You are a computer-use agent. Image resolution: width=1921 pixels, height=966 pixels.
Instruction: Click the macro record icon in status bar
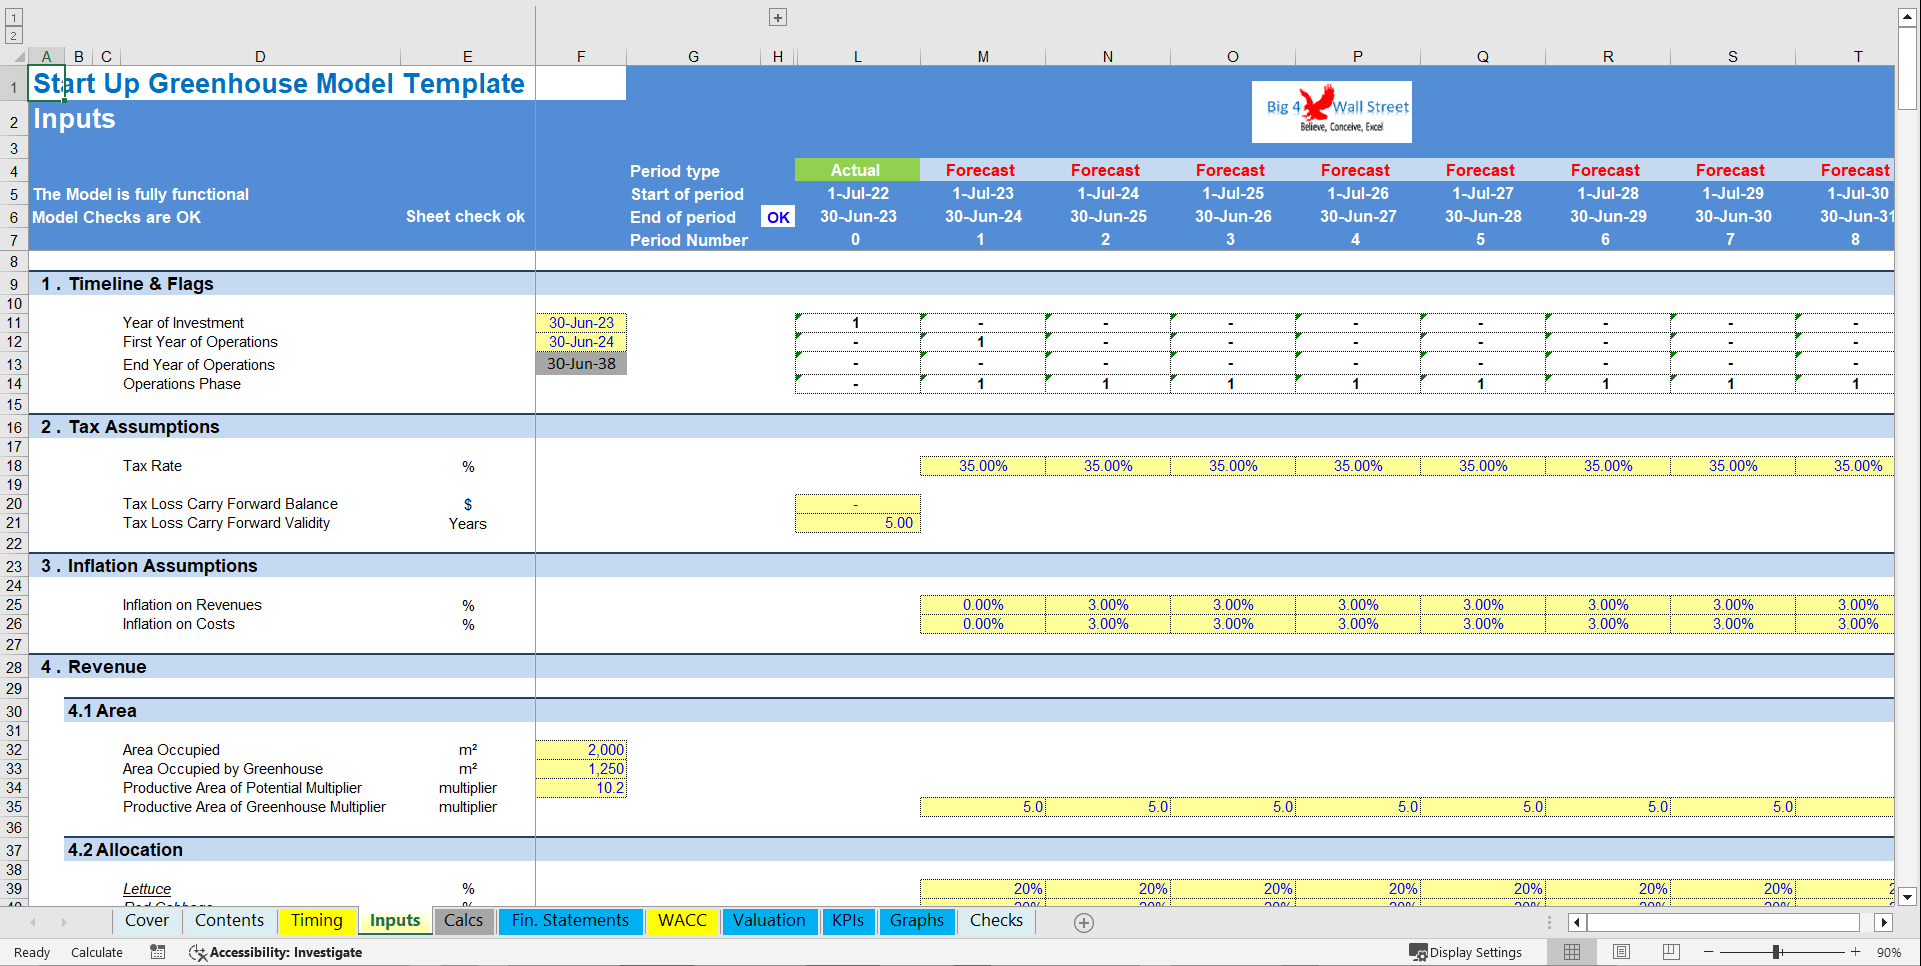point(157,952)
